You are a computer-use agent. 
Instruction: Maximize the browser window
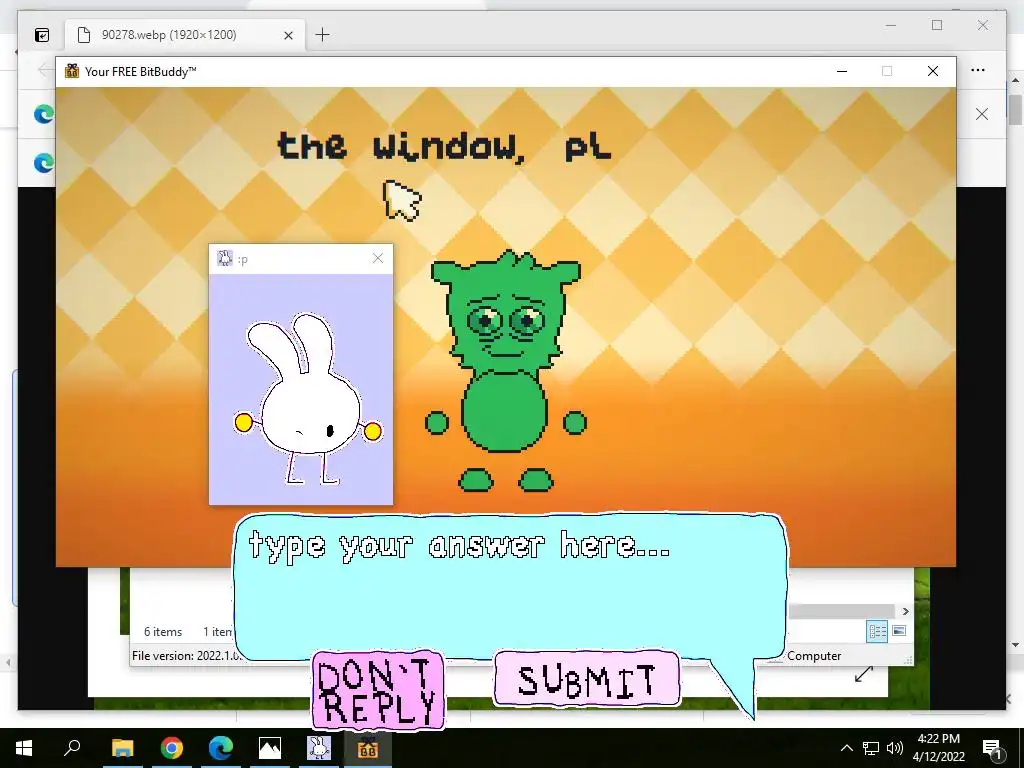[937, 25]
